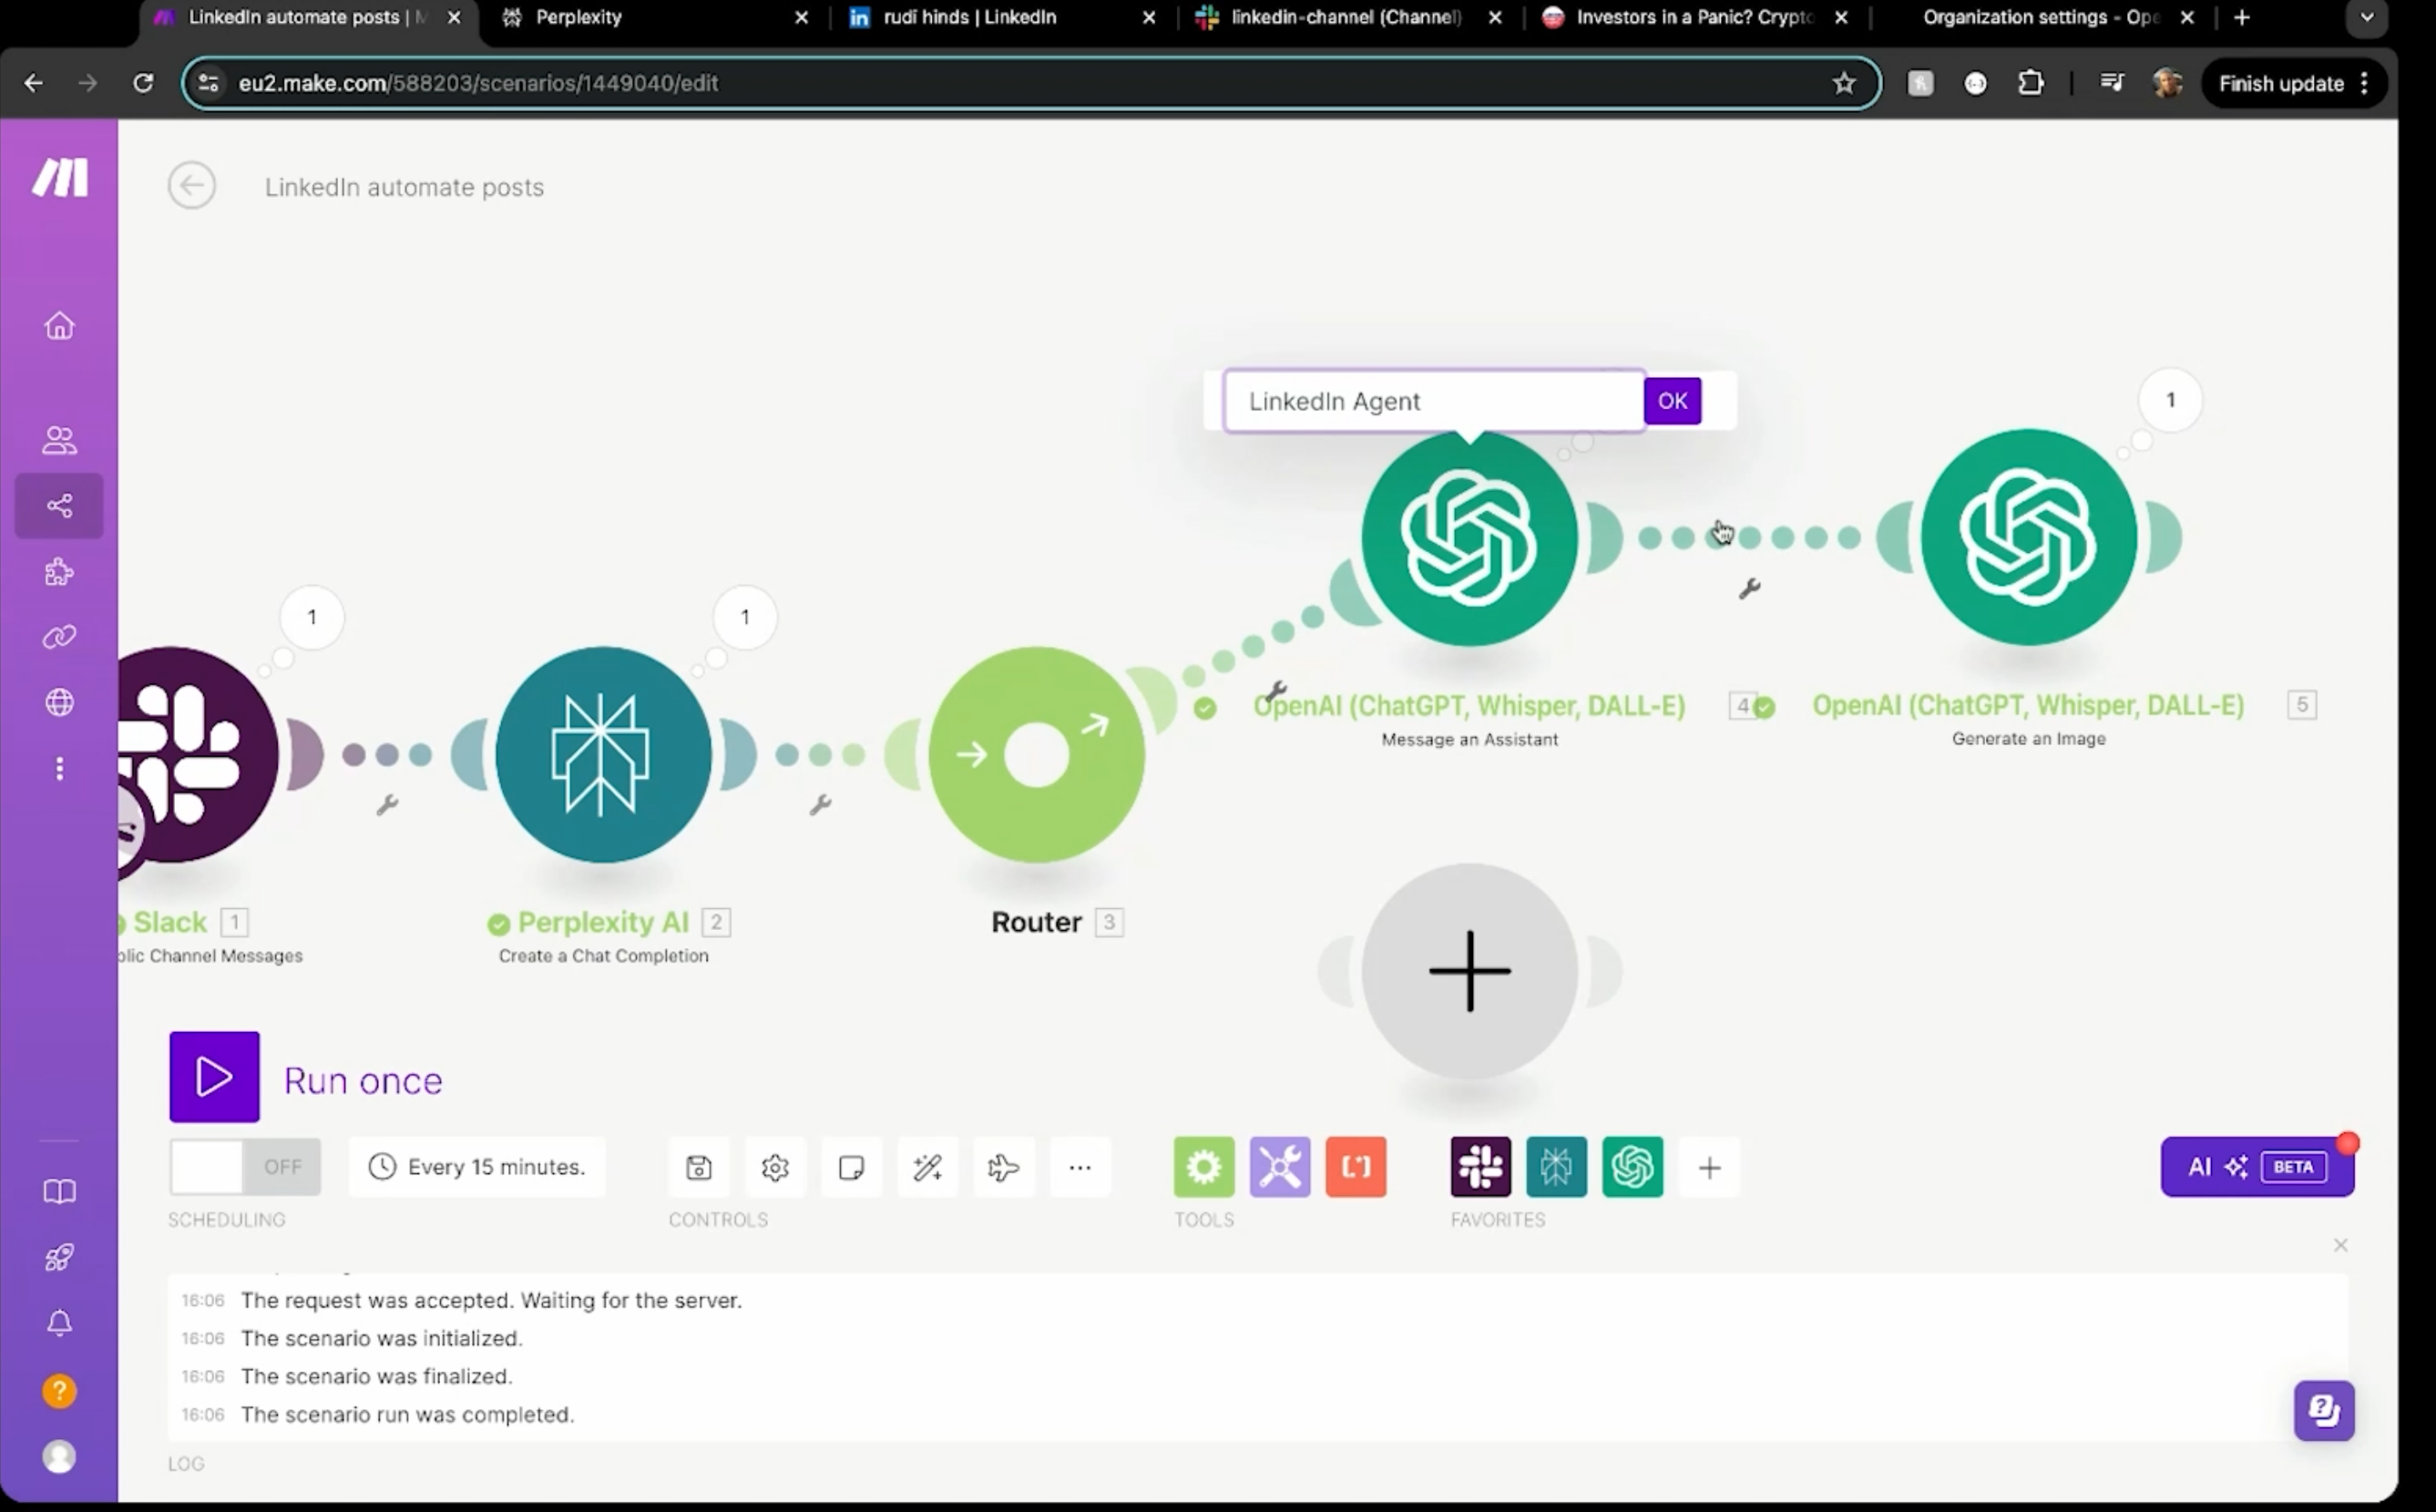The image size is (2436, 1512).
Task: Open the green Flow control tools icon
Action: coord(1204,1167)
